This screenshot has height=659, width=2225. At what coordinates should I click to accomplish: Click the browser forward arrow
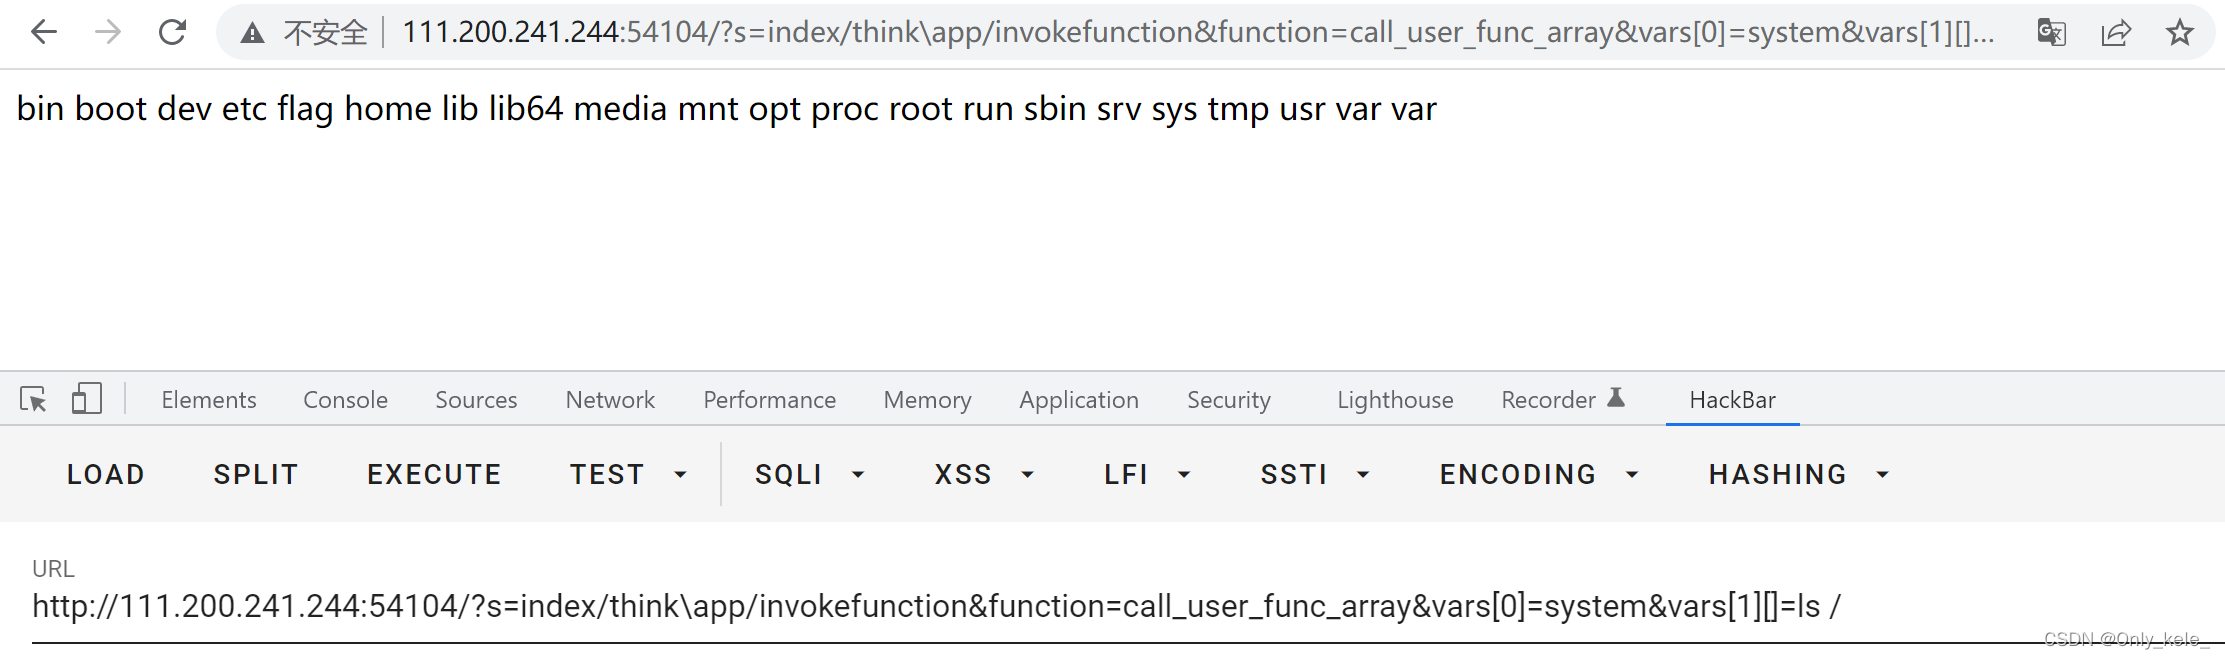point(108,33)
